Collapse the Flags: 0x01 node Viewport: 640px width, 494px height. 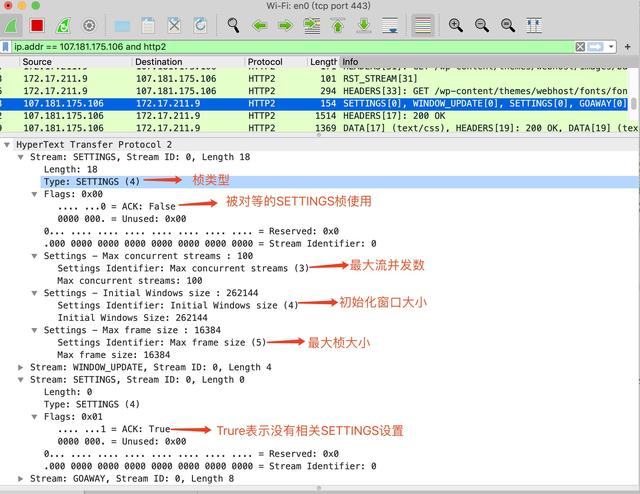(x=34, y=417)
